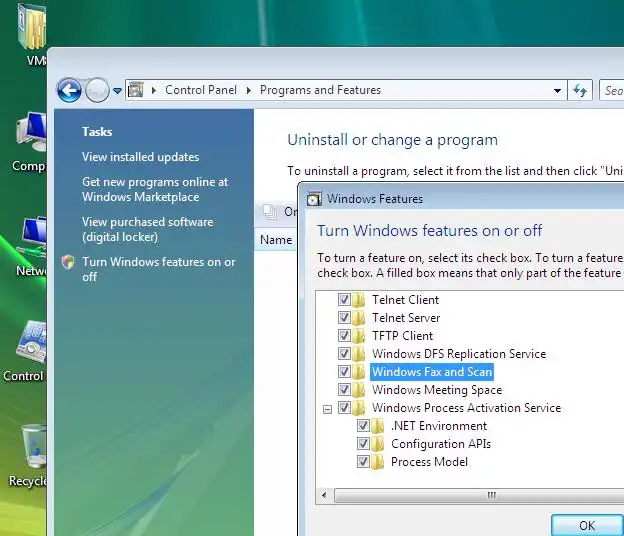
Task: Click Windows DFS Replication Service folder icon
Action: click(359, 354)
